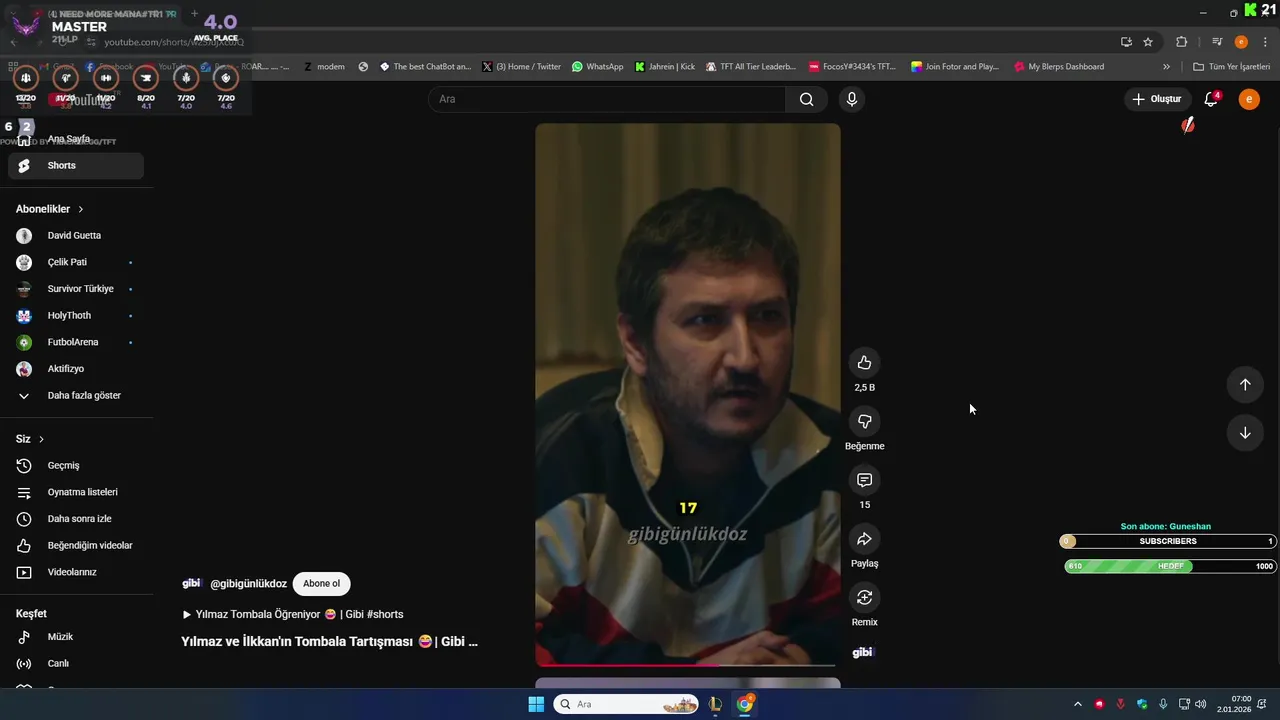The image size is (1280, 720).
Task: Open the modem bookmark
Action: click(x=323, y=67)
